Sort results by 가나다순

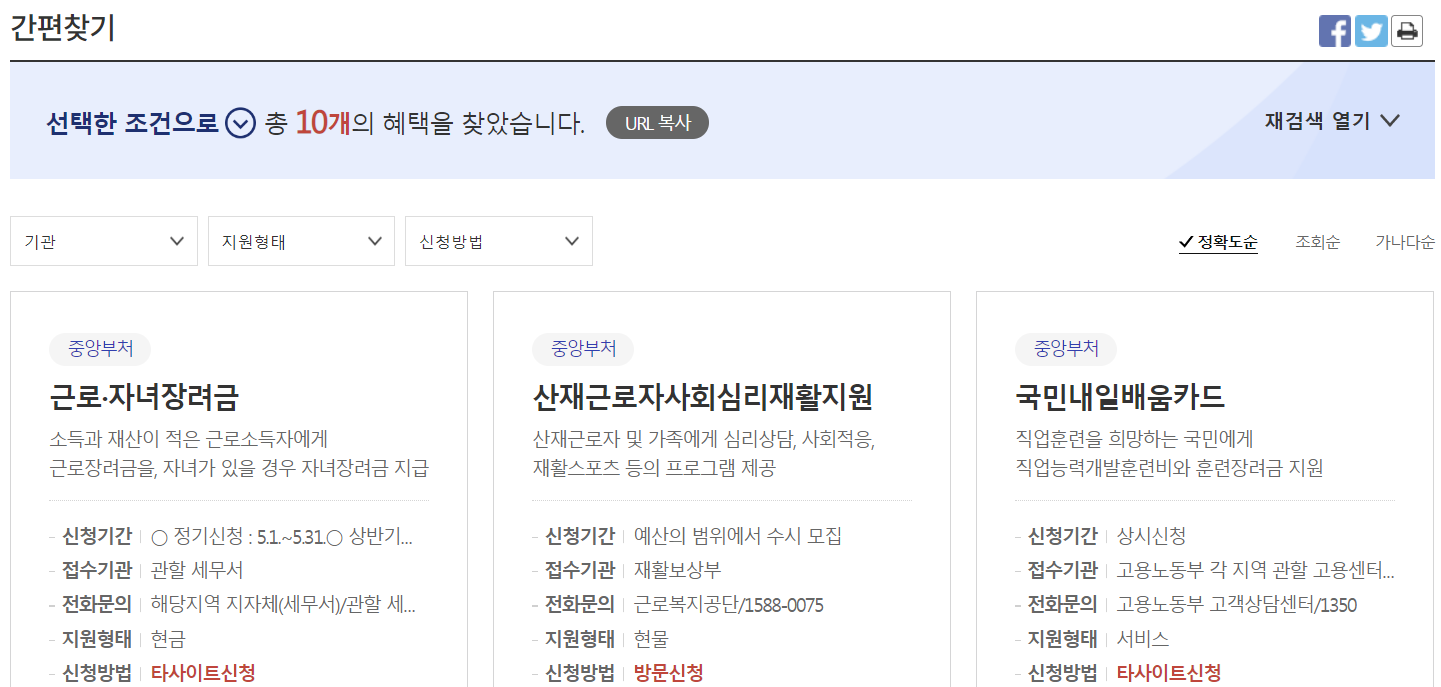pyautogui.click(x=1405, y=241)
